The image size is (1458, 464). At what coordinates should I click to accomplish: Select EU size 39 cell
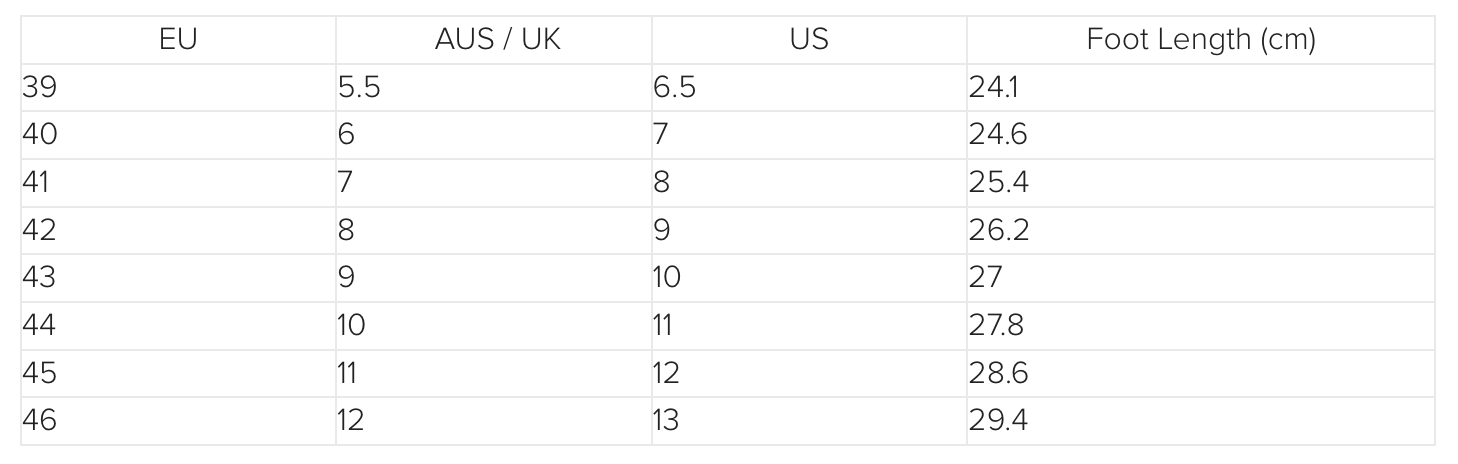(40, 88)
